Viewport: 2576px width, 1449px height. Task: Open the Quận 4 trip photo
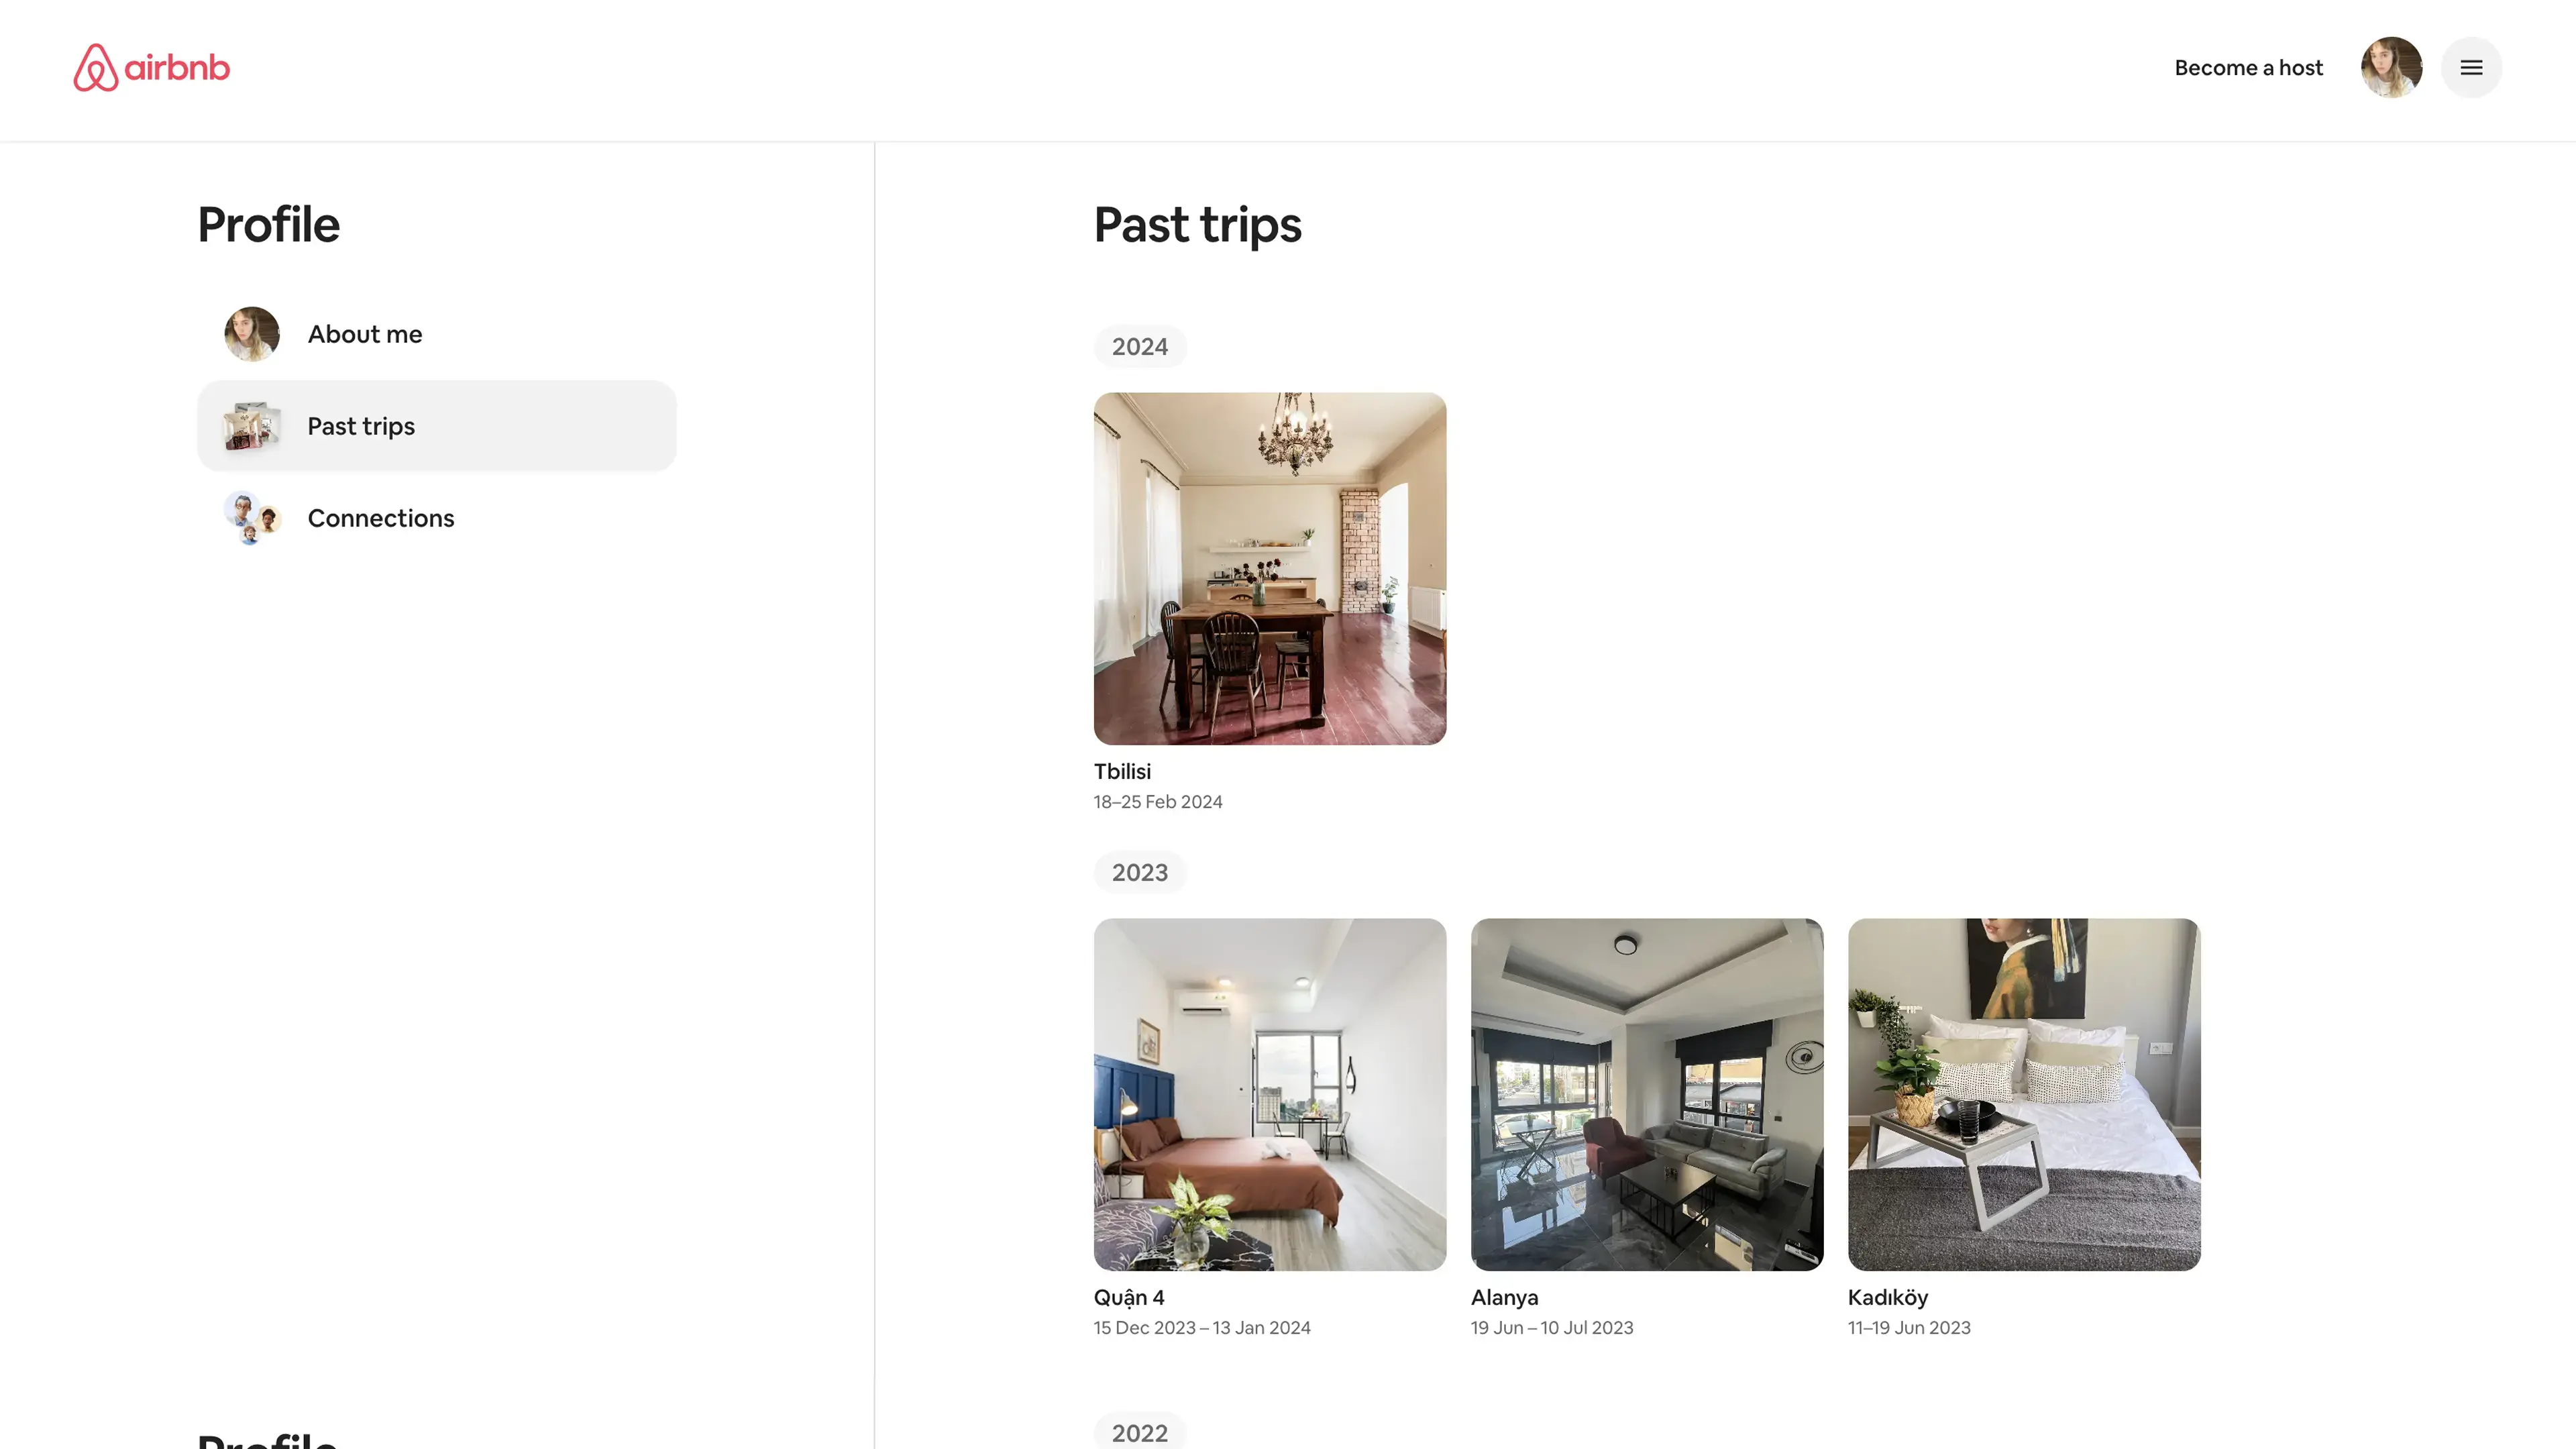(x=1269, y=1094)
